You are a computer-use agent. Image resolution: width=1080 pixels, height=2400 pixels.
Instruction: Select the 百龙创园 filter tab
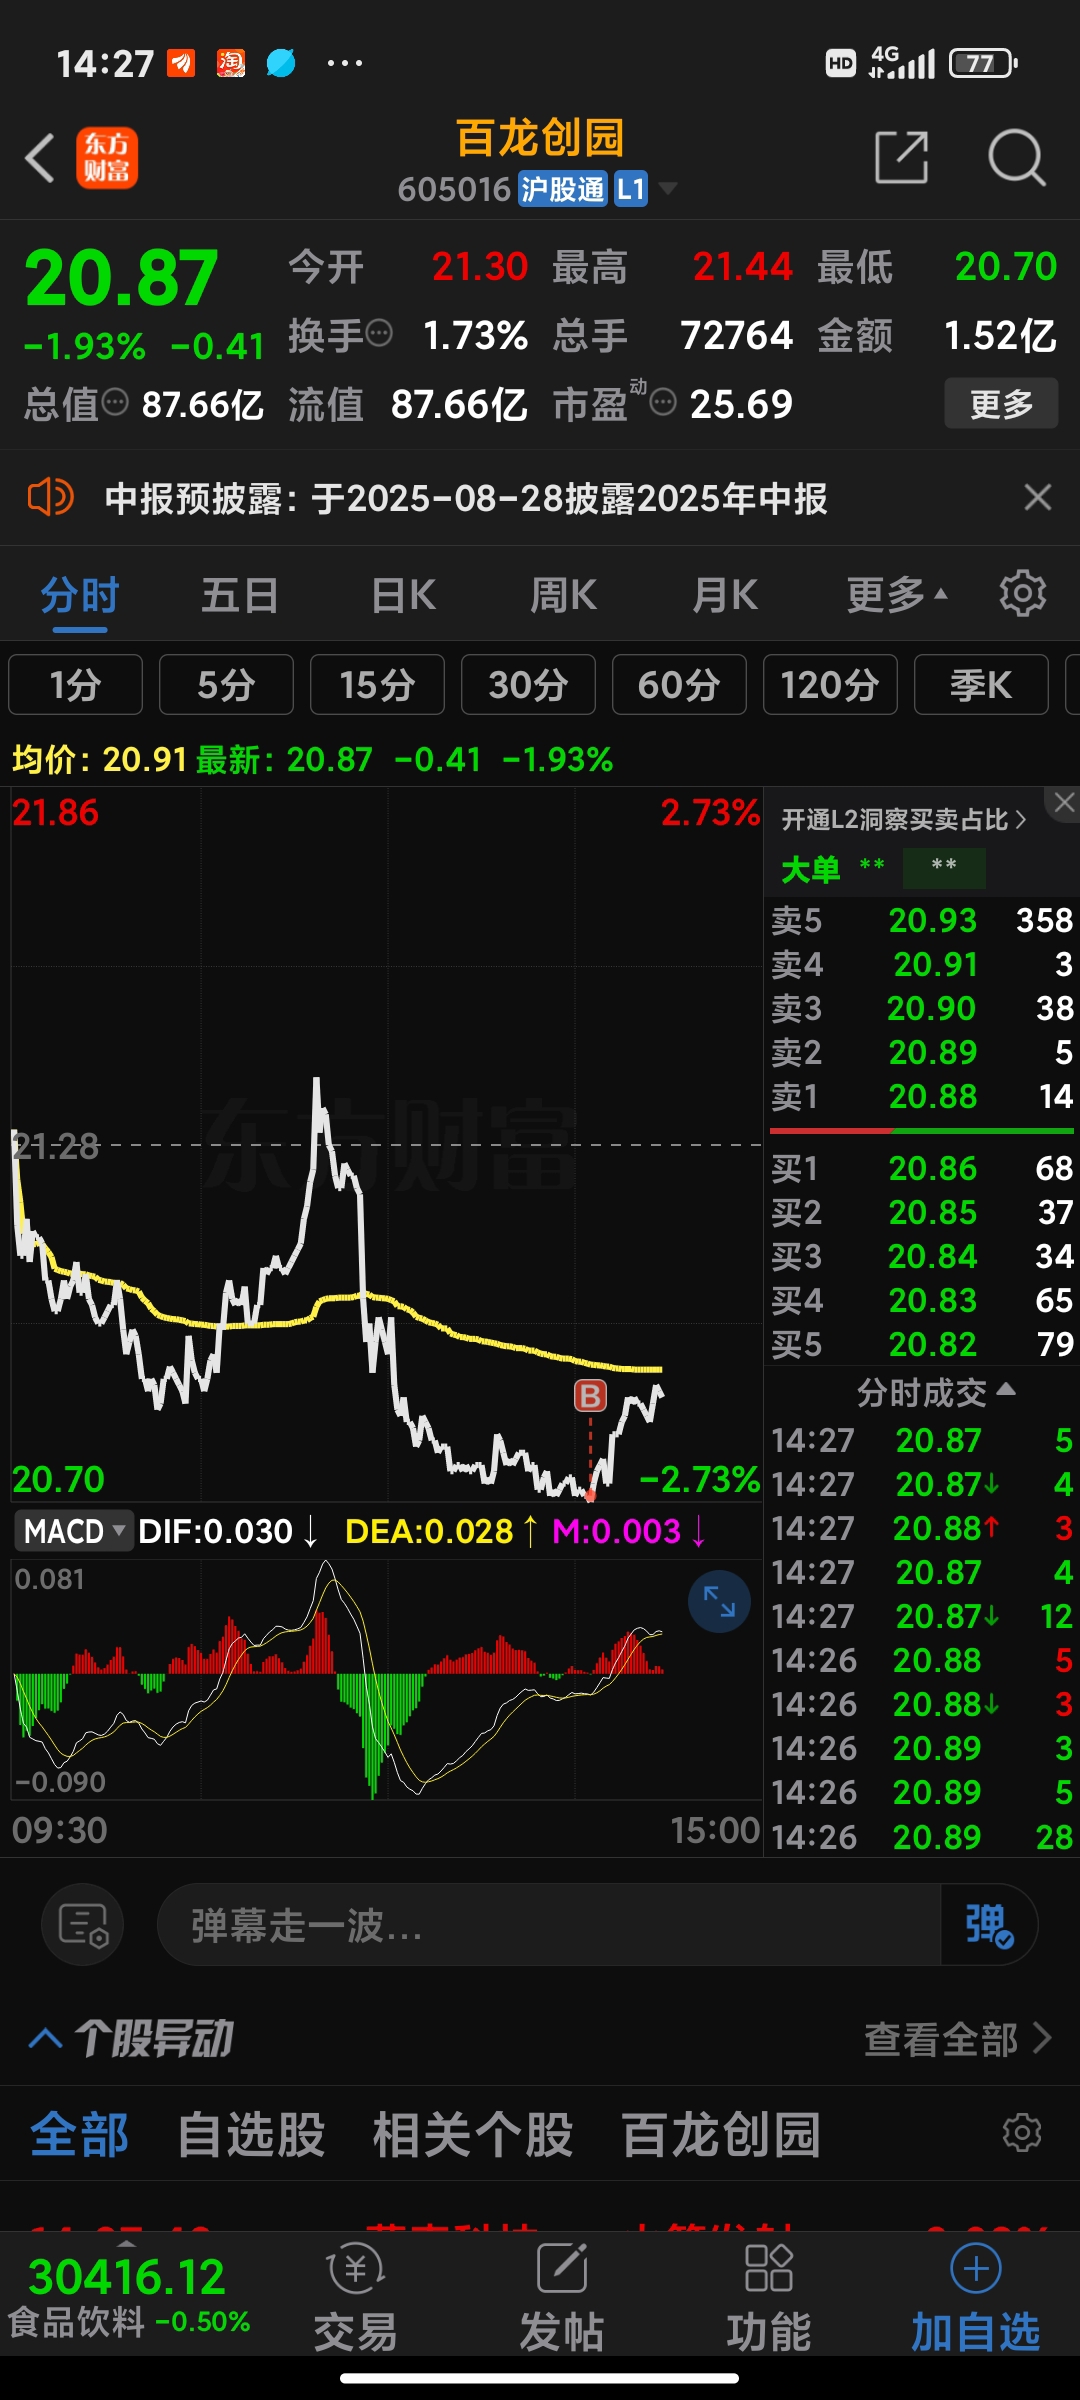tap(721, 2134)
